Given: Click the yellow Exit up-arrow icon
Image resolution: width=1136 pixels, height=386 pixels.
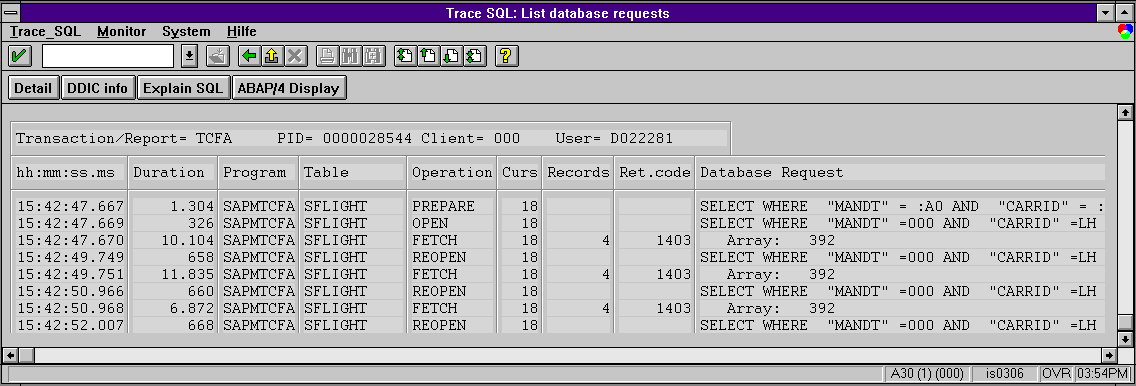Looking at the screenshot, I should 272,56.
